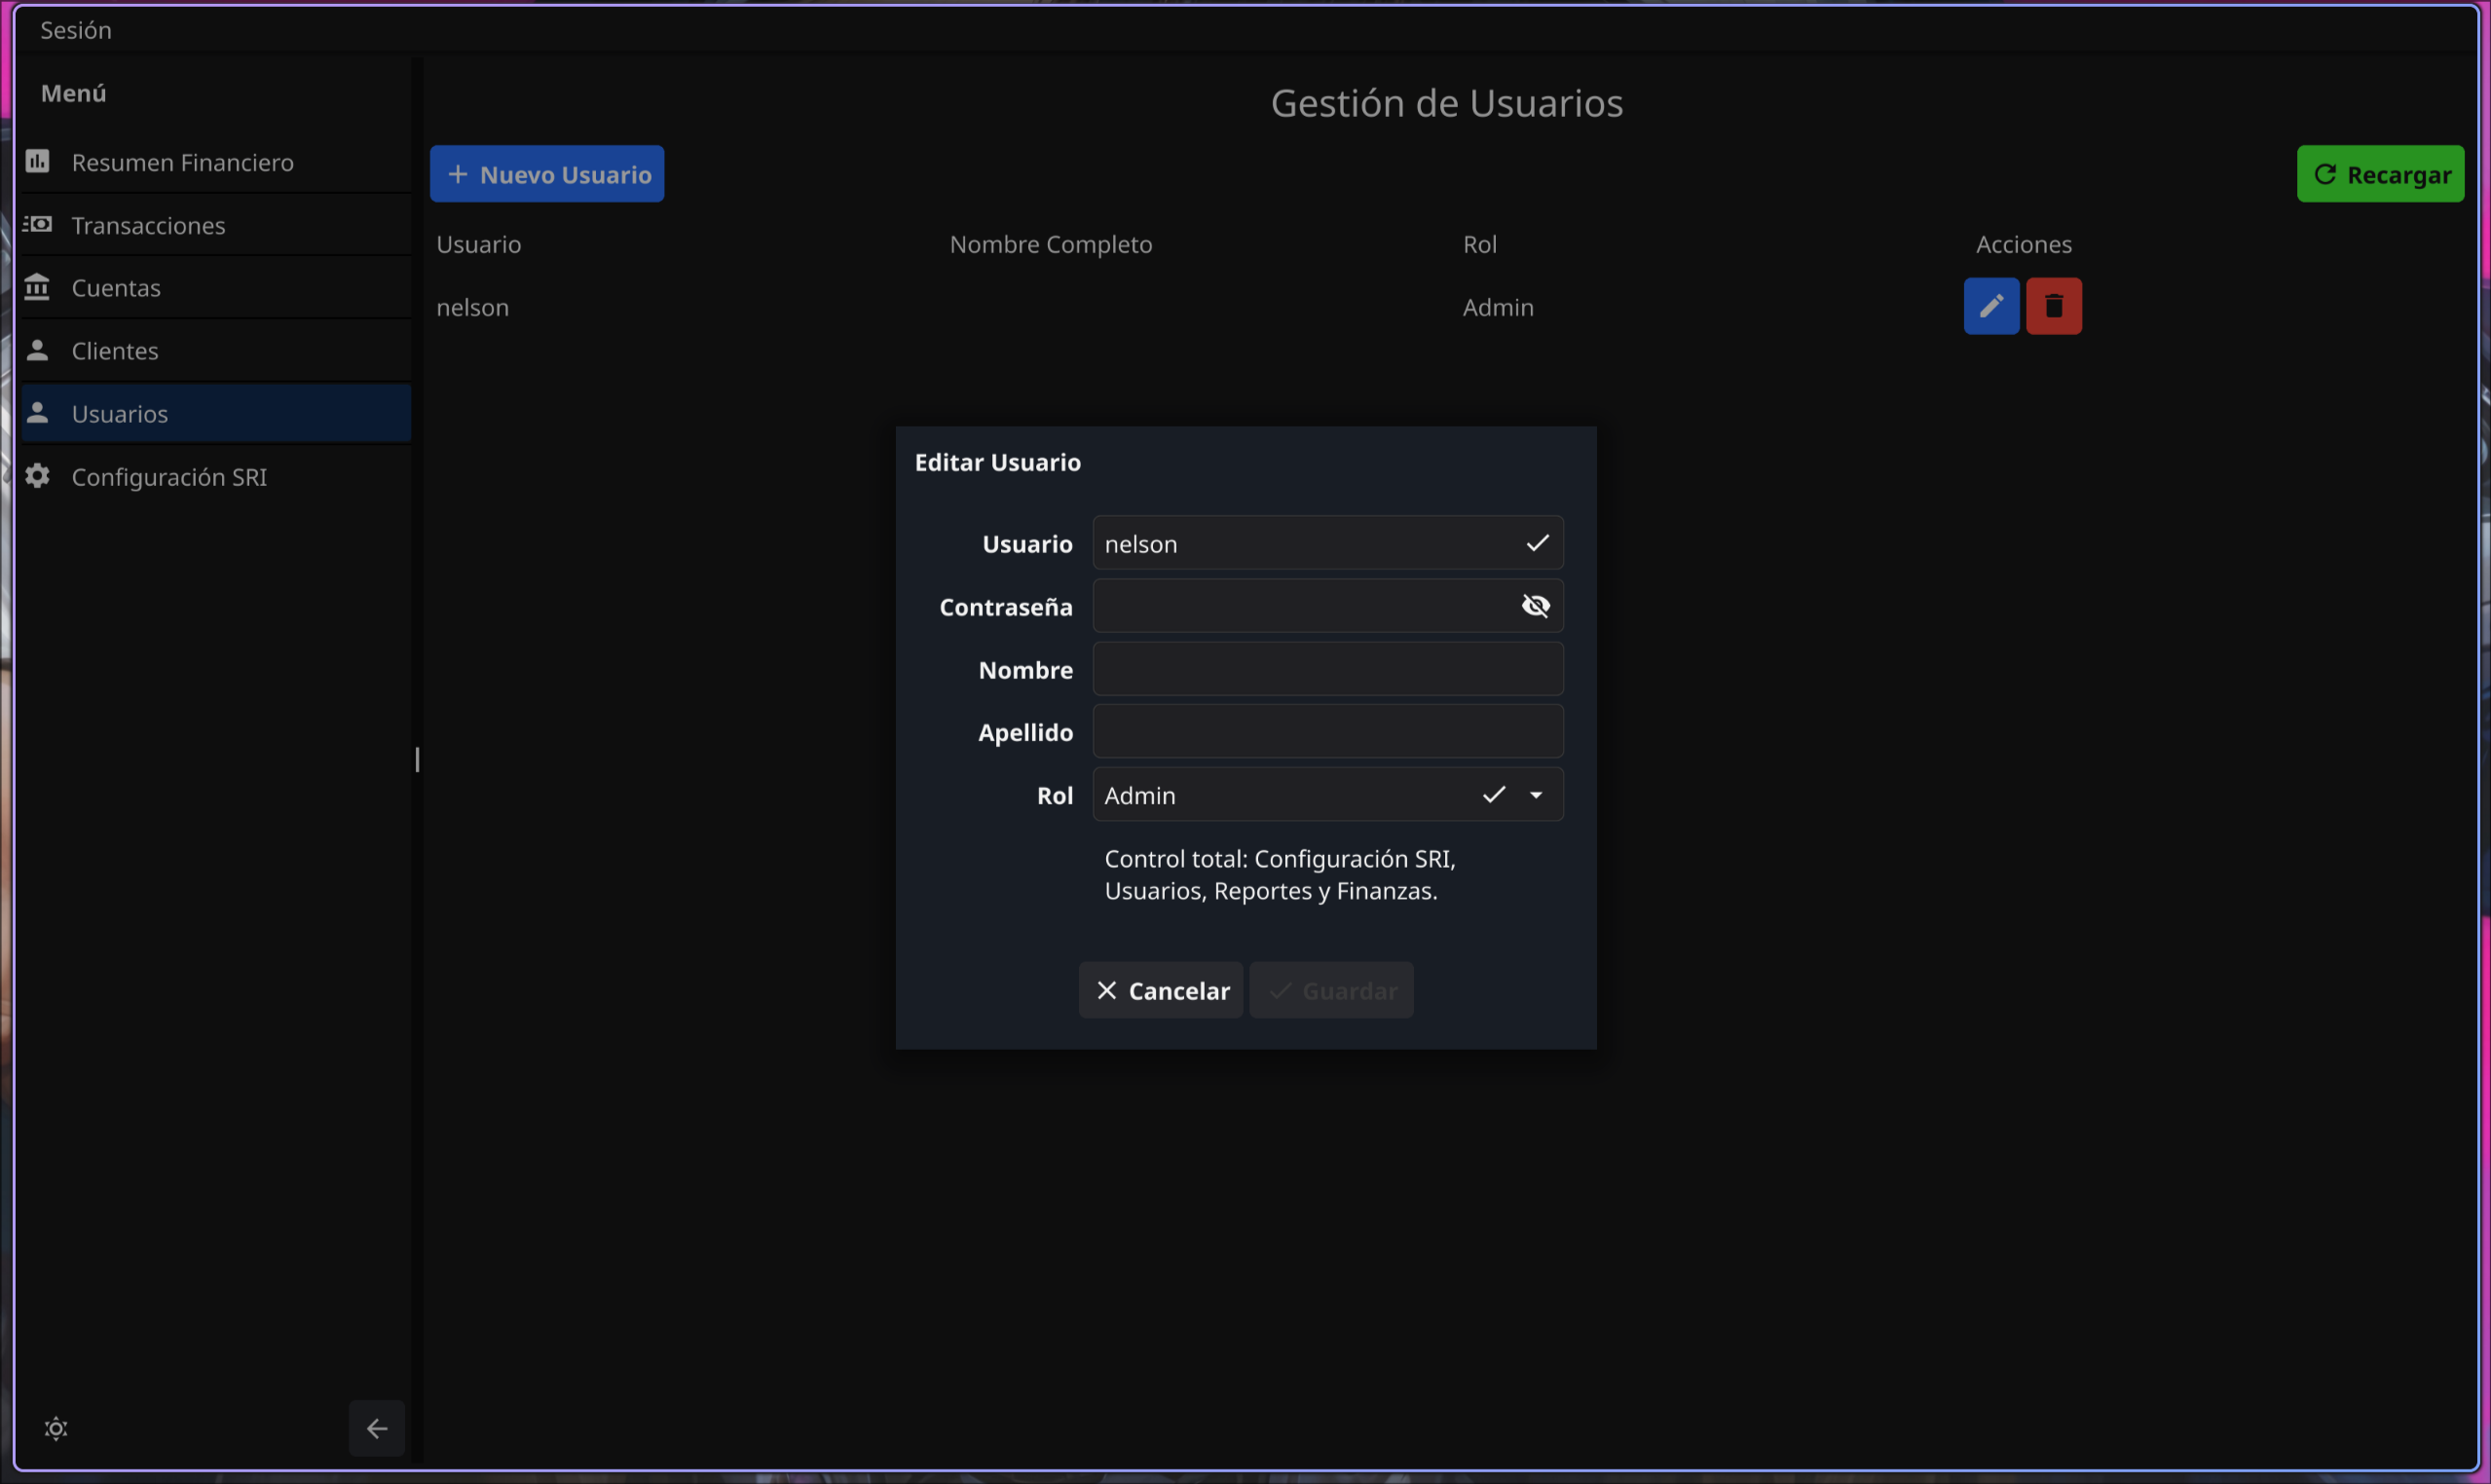The width and height of the screenshot is (2491, 1484).
Task: Click the Resumen Financiero chart icon
Action: tap(38, 161)
